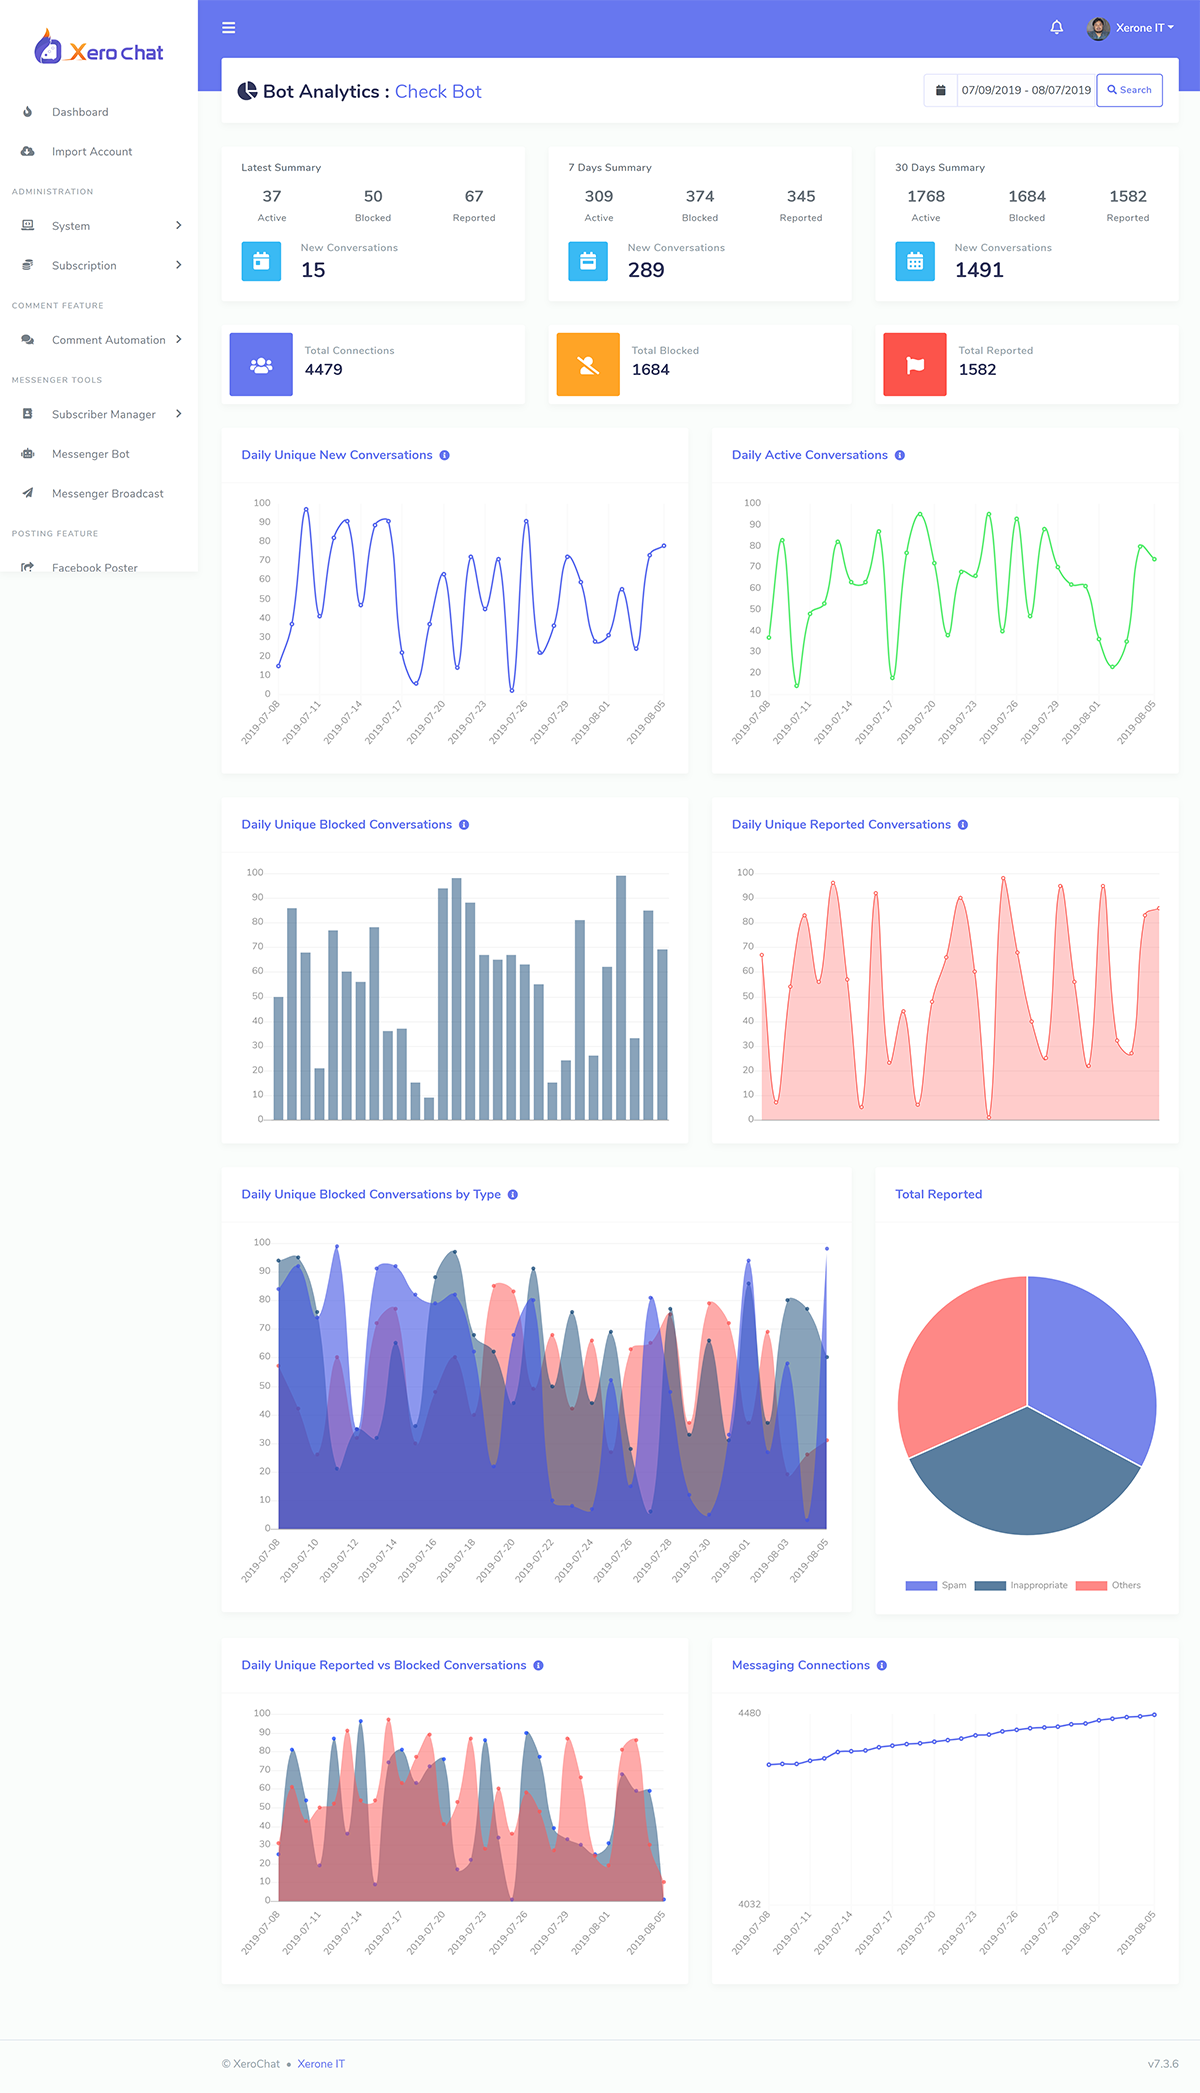Click the 30 Days Summary calendar icon

click(x=915, y=262)
